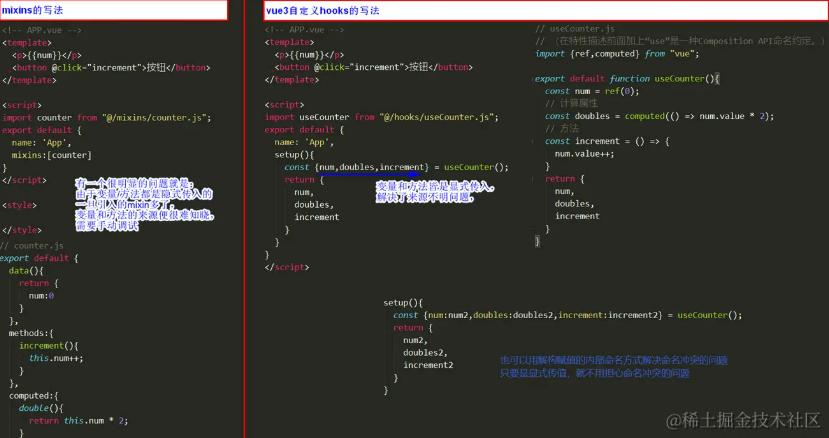The image size is (829, 438).
Task: Select the "mixins:[counter]" code line
Action: [51, 155]
